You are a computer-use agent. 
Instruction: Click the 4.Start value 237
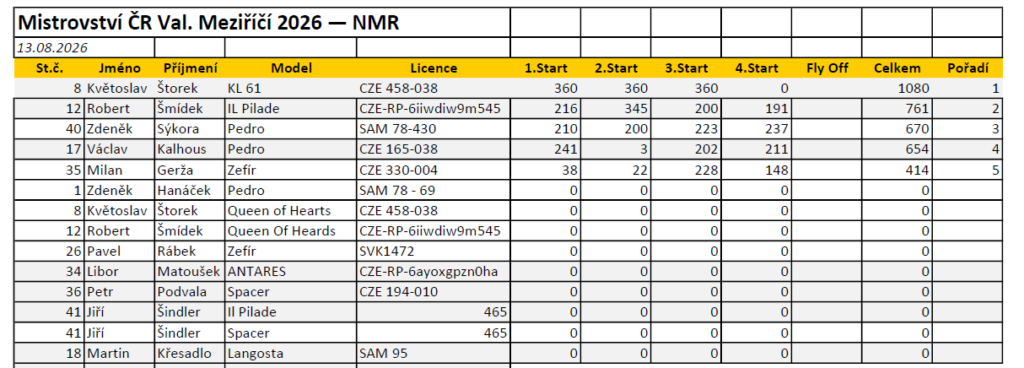[x=756, y=129]
